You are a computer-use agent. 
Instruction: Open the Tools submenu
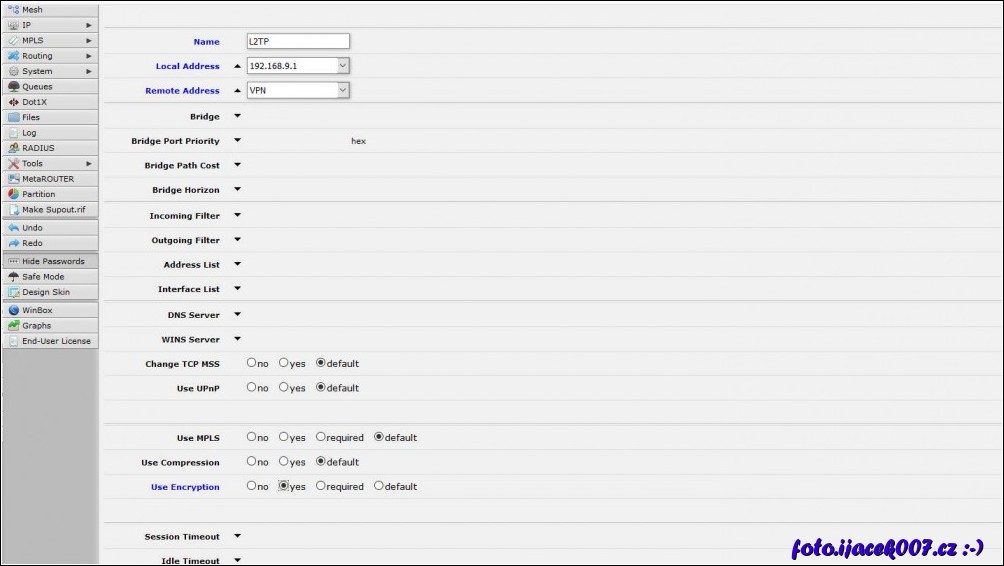point(50,163)
